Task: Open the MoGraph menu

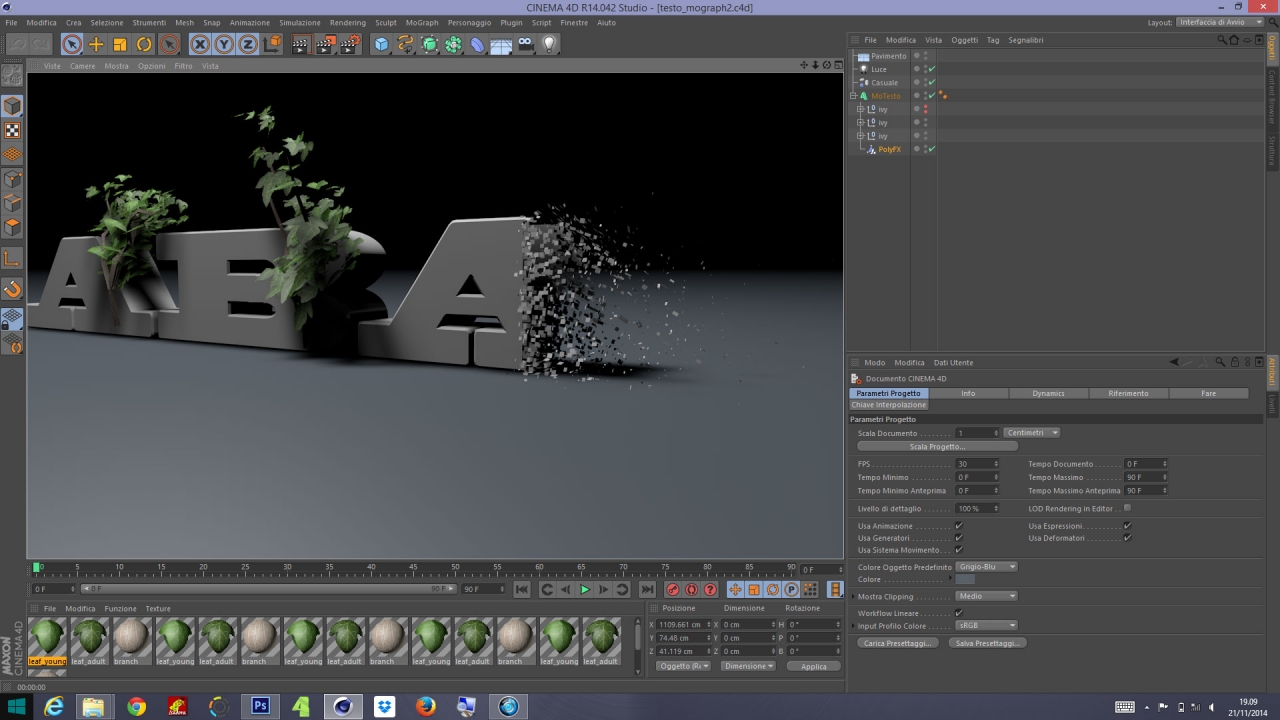Action: tap(422, 22)
